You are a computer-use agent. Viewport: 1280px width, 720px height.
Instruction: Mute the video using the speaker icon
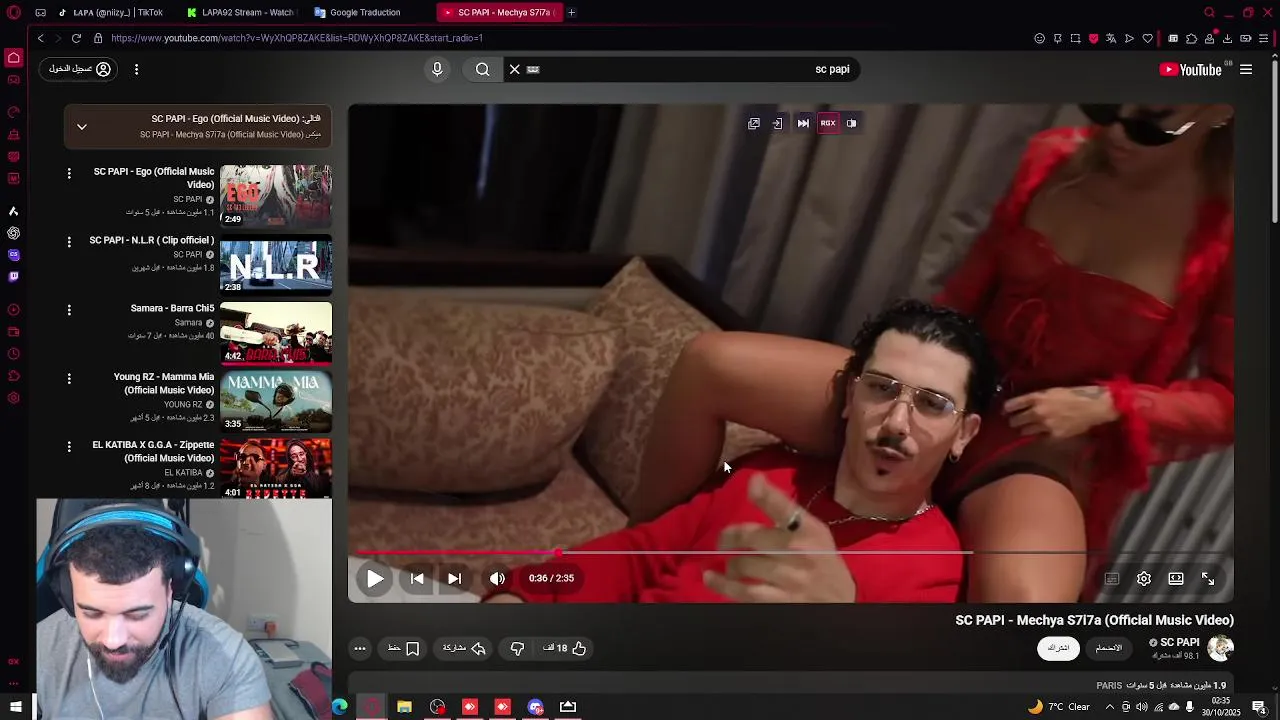pyautogui.click(x=497, y=578)
